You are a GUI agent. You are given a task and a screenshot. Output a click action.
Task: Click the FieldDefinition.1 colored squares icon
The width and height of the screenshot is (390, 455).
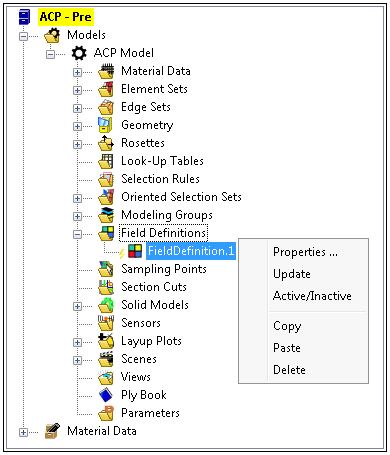(x=135, y=251)
